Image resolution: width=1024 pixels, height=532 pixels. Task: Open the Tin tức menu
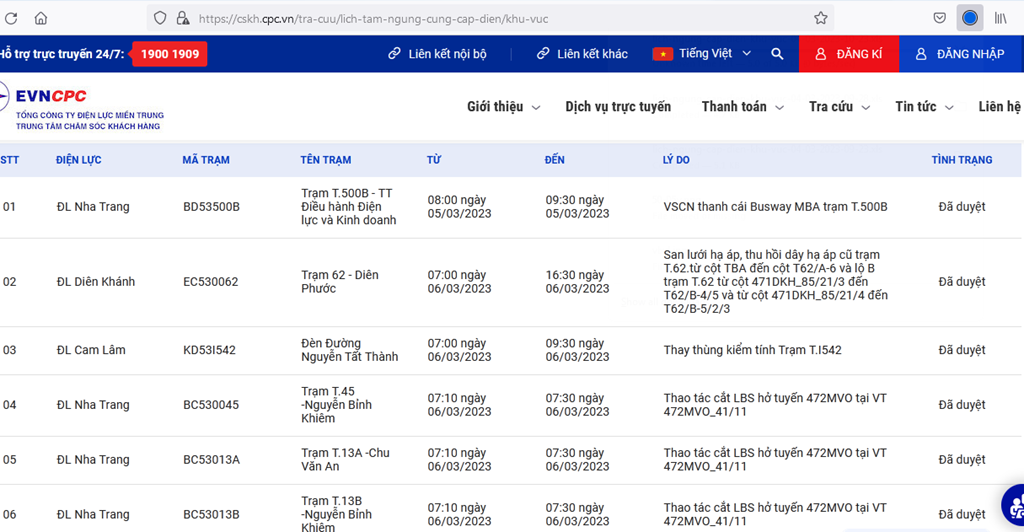(x=924, y=107)
